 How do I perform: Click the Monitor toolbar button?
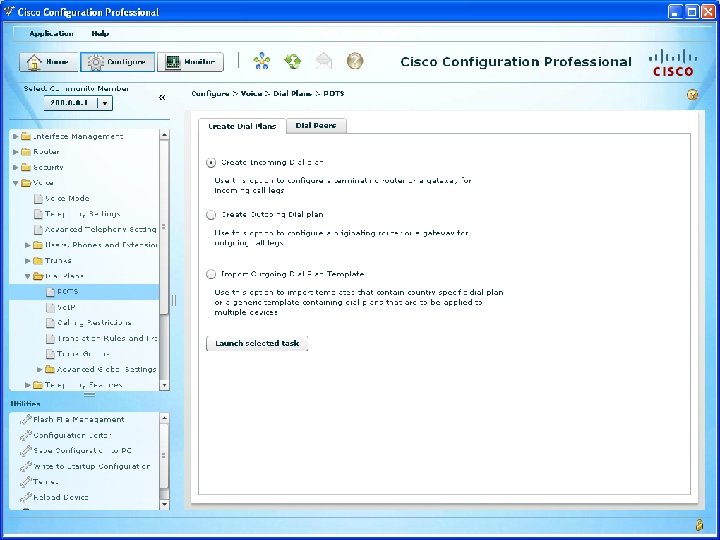[190, 62]
